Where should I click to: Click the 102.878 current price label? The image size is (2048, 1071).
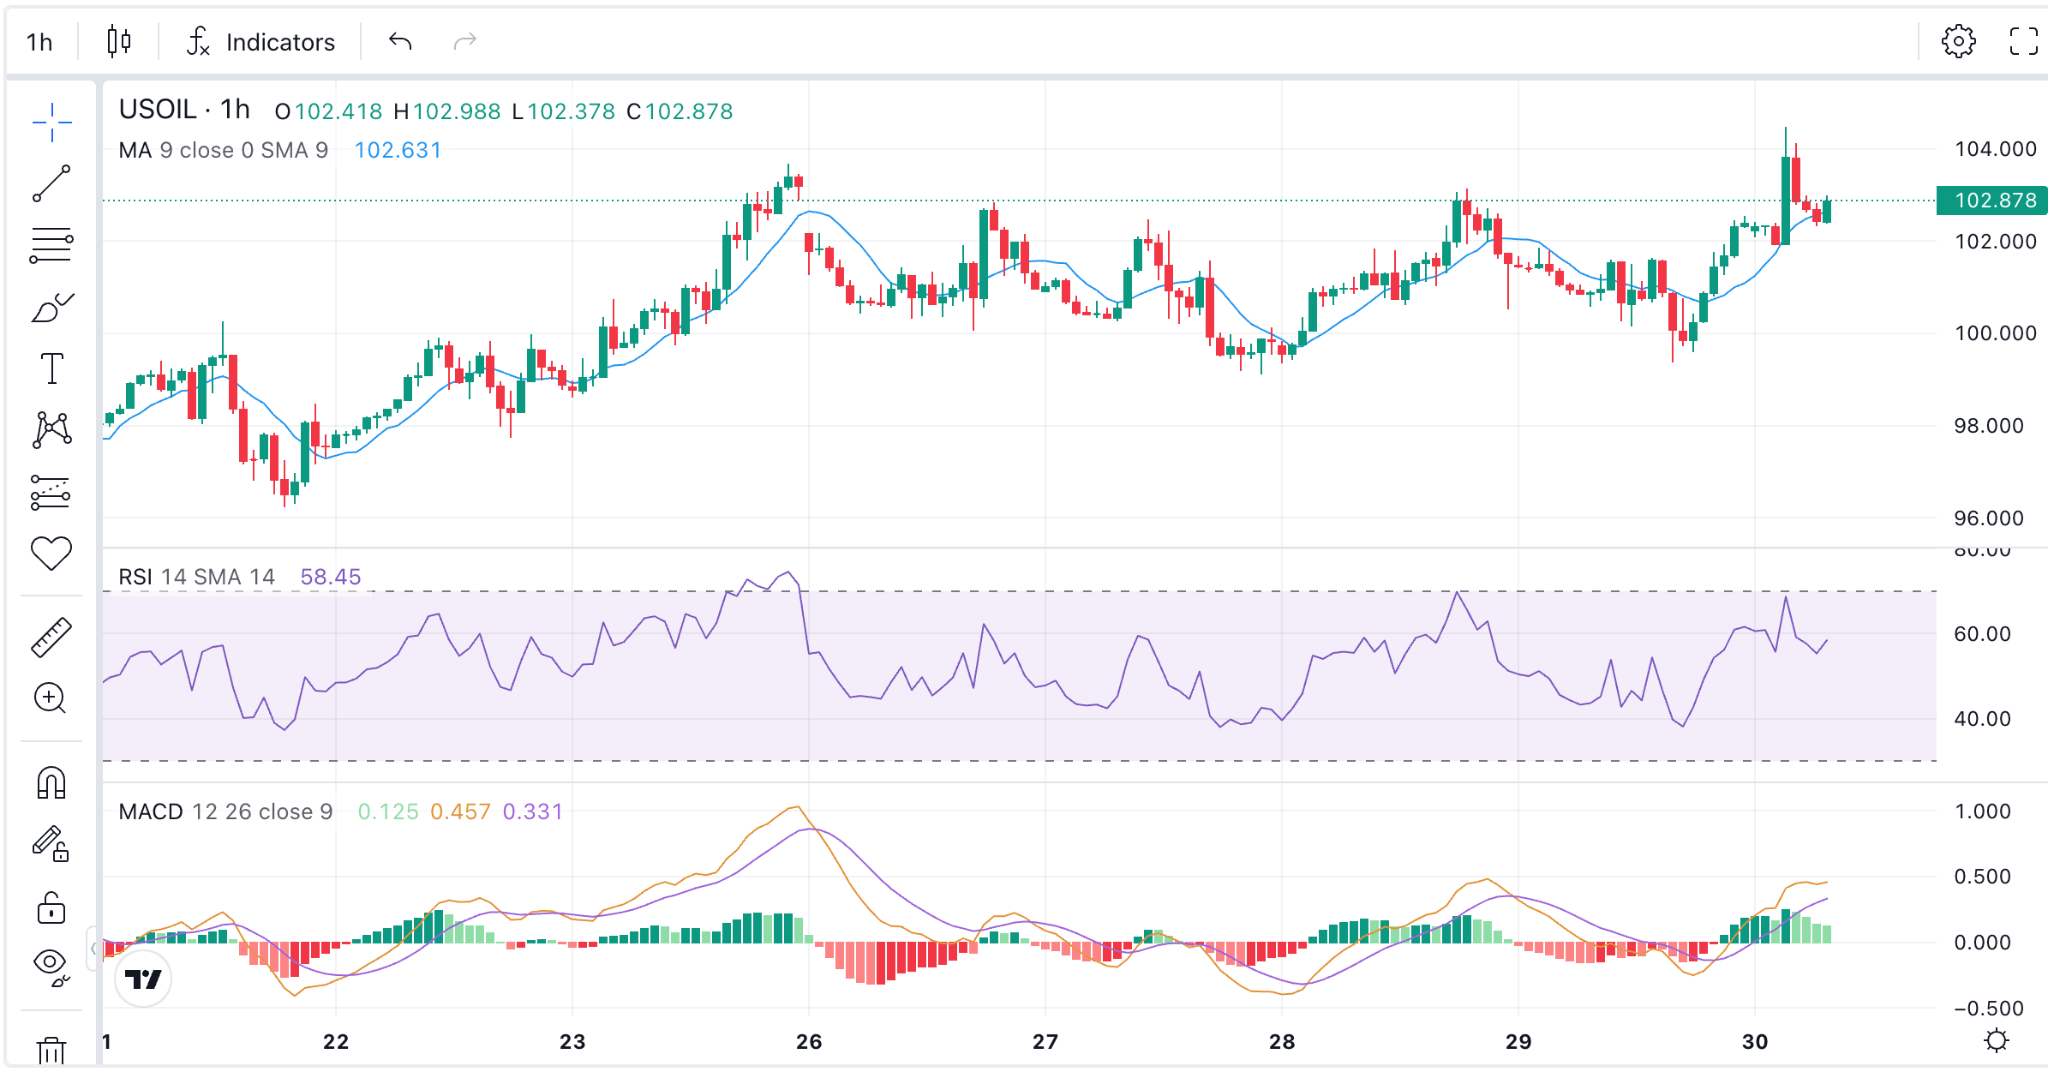pos(1992,200)
